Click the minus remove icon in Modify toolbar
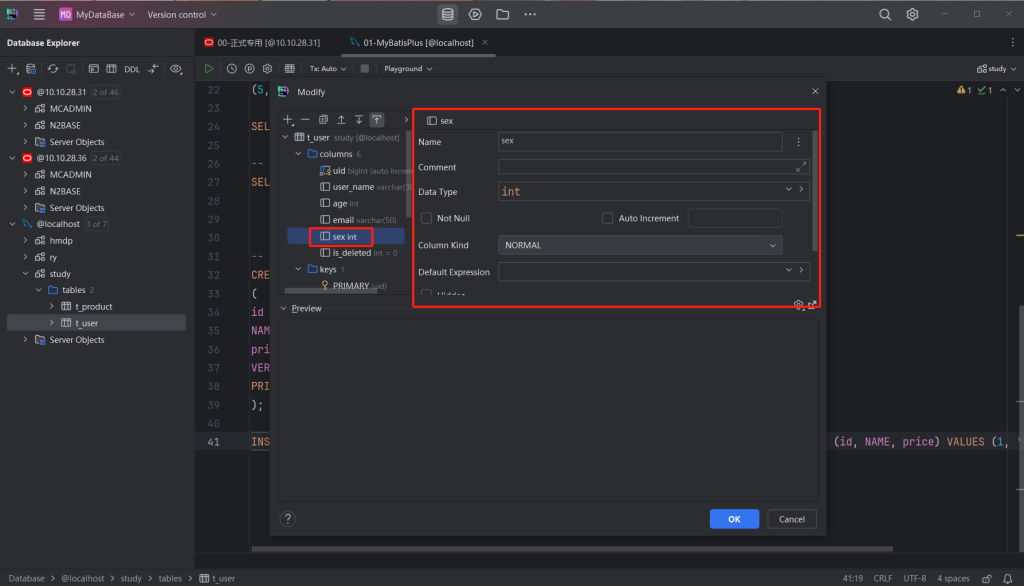Viewport: 1024px width, 586px height. [306, 119]
